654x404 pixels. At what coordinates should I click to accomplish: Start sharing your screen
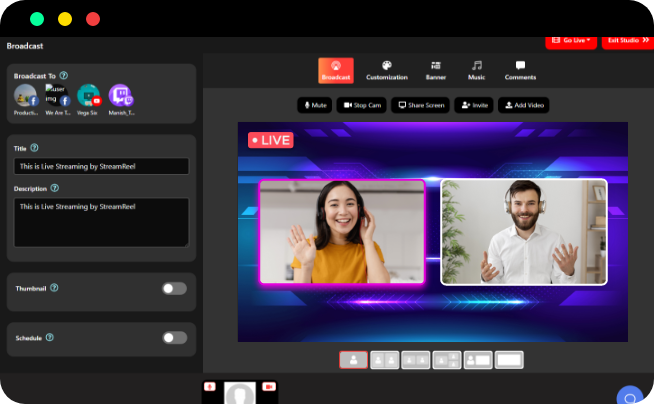(420, 105)
